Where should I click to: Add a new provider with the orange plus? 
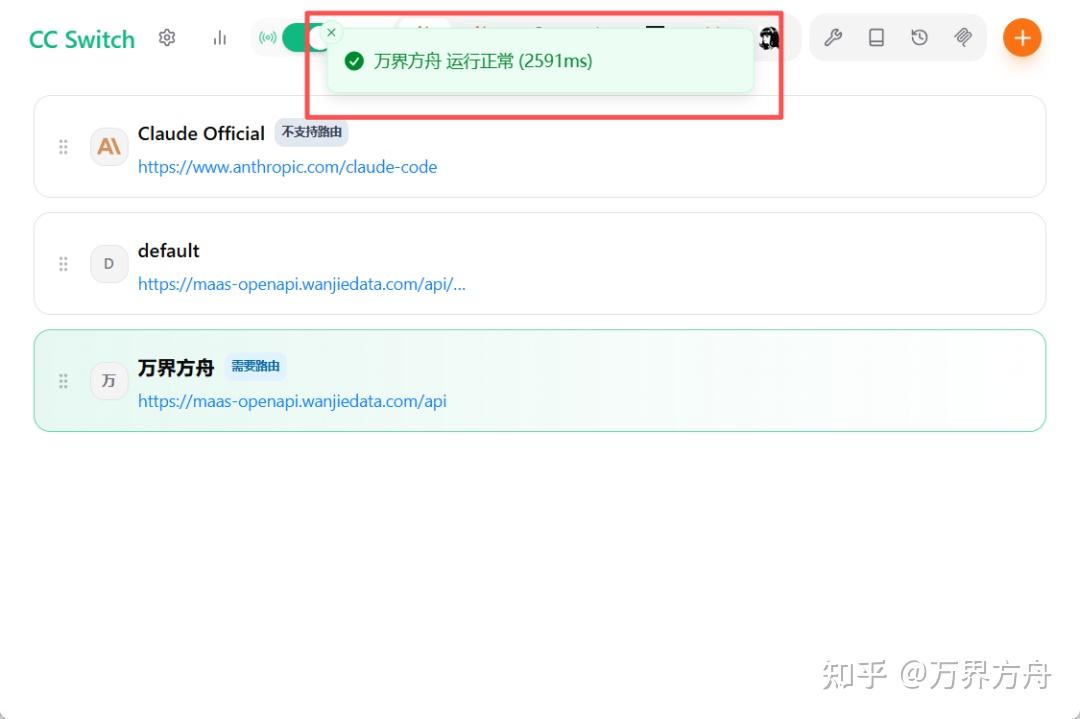tap(1022, 37)
